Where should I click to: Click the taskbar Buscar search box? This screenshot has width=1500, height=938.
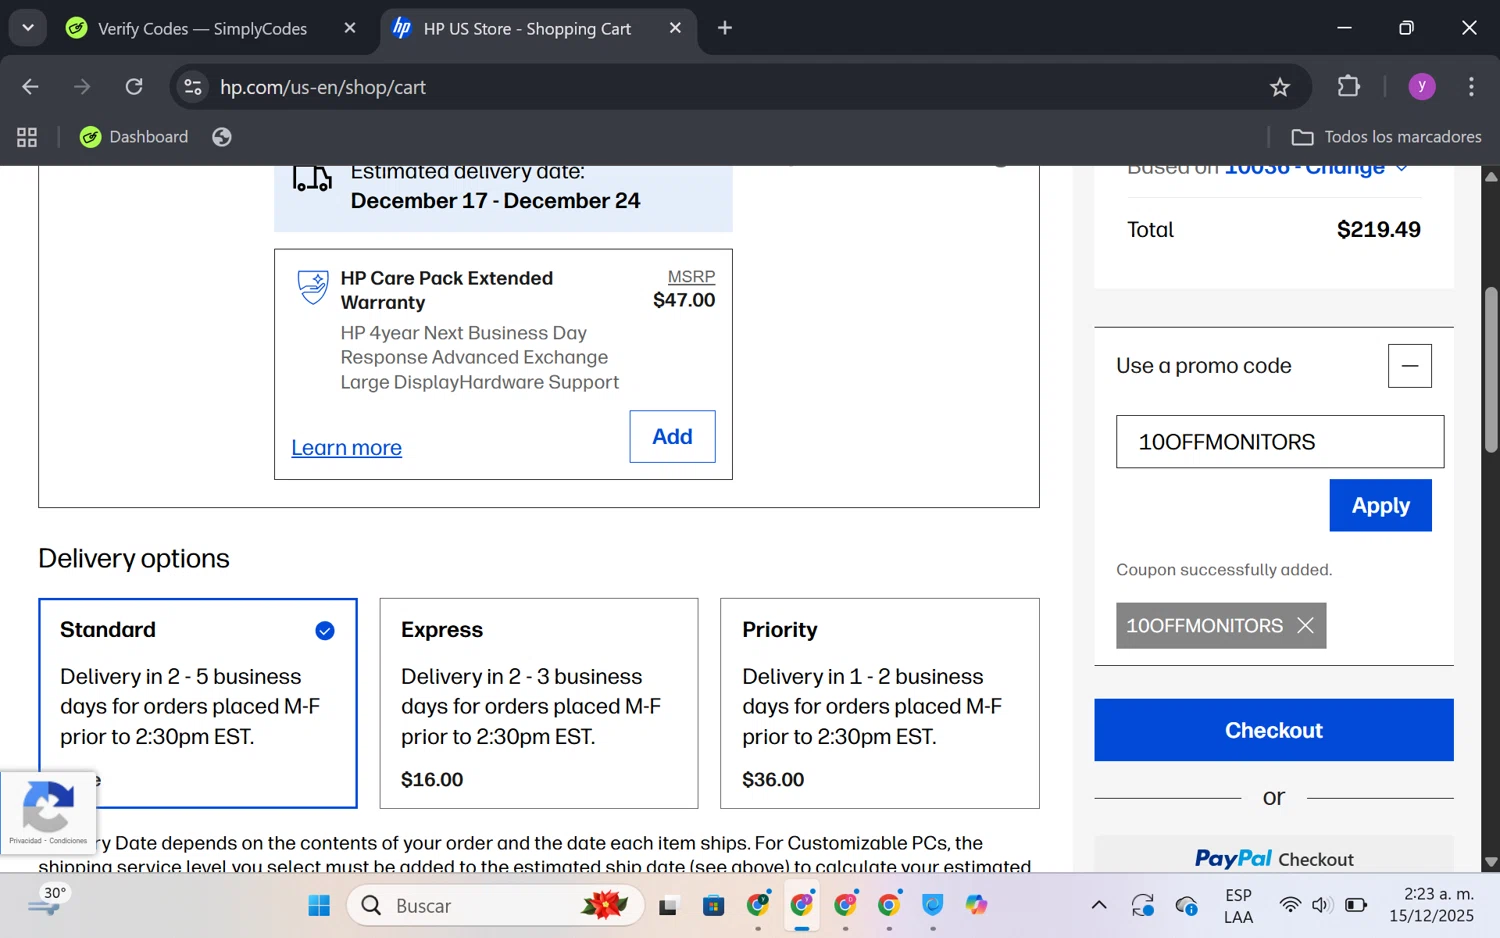click(496, 906)
